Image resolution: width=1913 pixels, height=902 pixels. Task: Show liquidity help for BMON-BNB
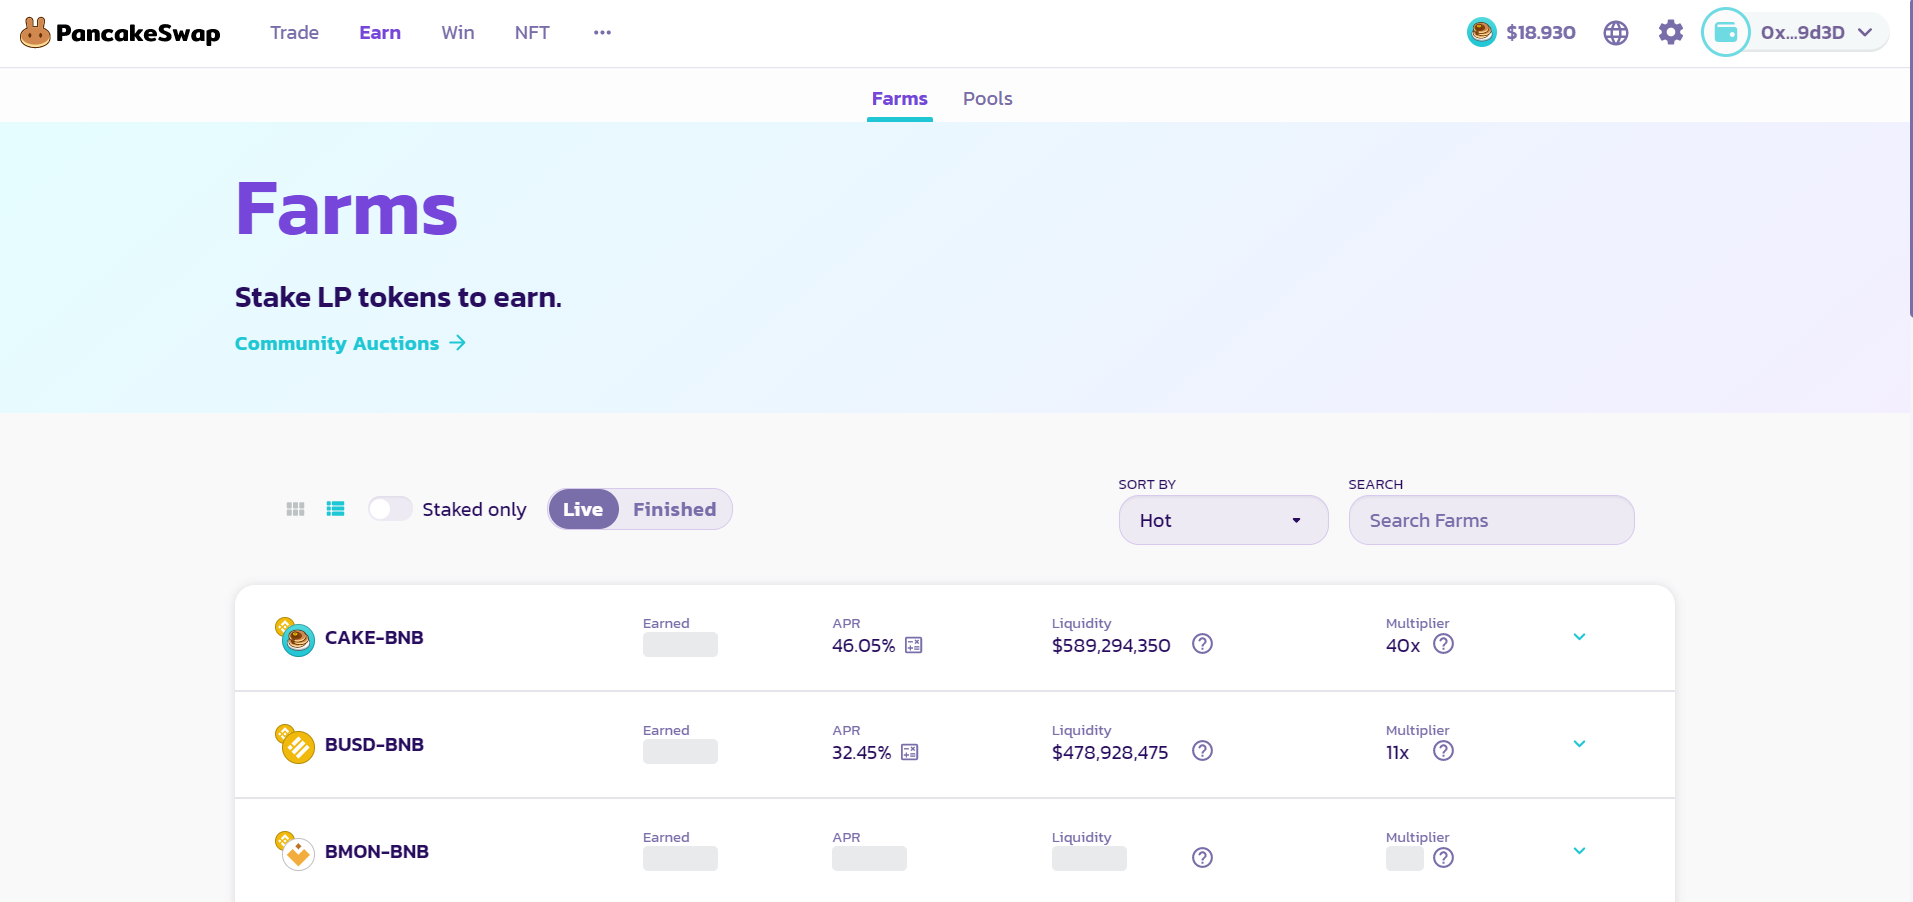point(1203,858)
